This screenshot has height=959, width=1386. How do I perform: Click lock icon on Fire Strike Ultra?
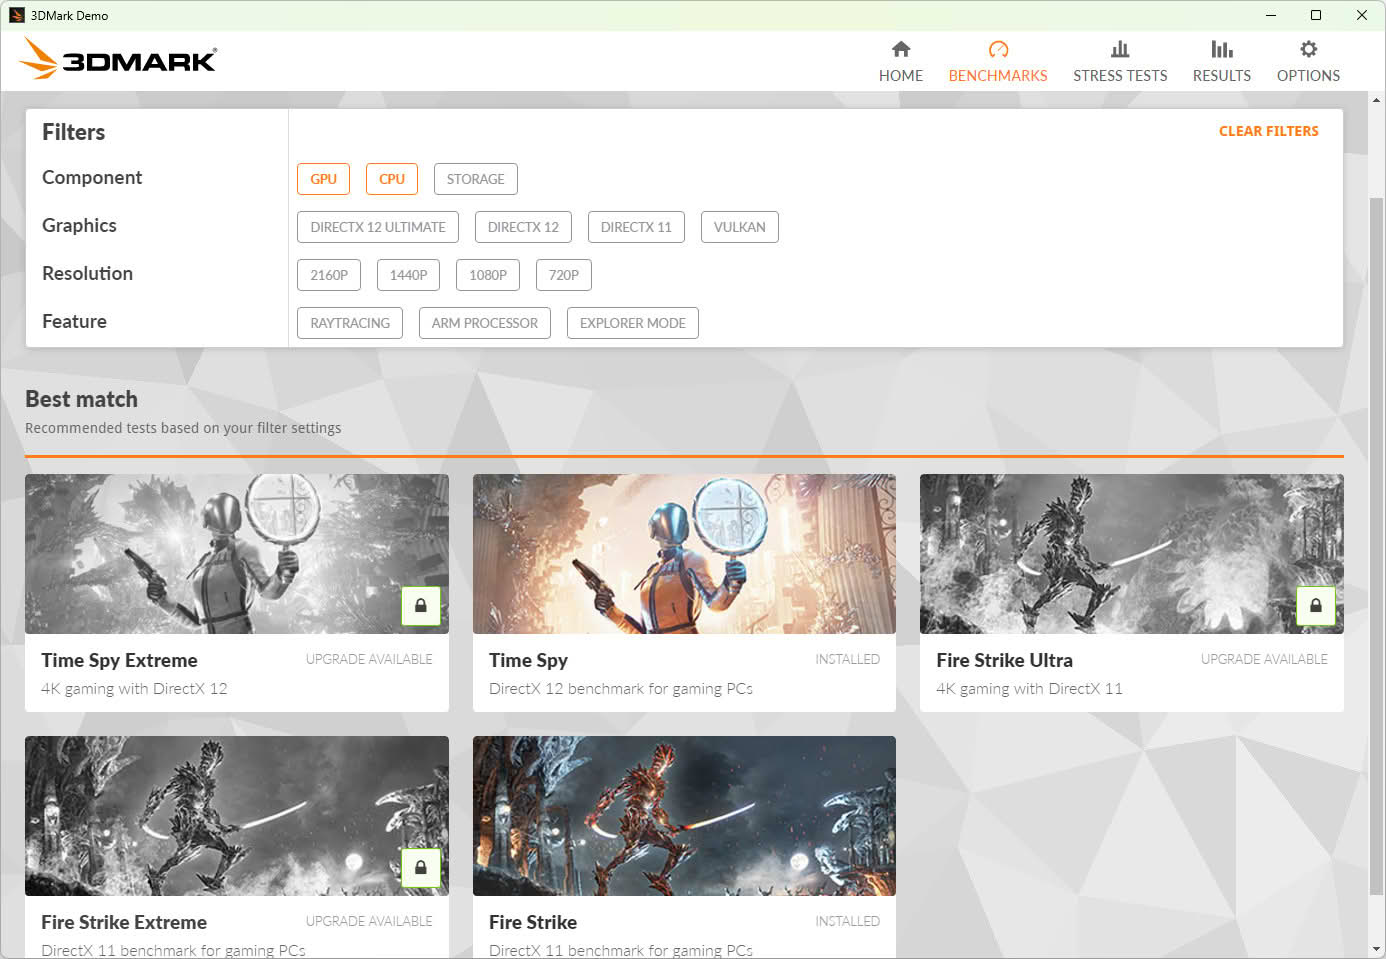[x=1316, y=606]
